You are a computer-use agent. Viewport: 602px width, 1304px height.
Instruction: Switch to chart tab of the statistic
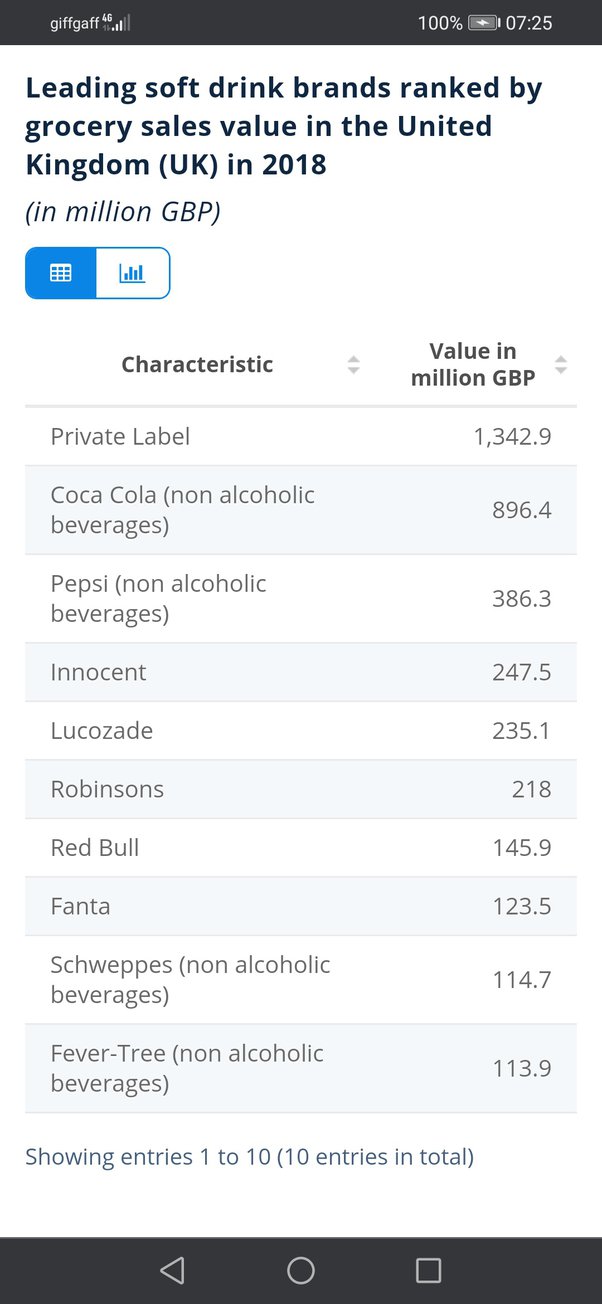[133, 272]
